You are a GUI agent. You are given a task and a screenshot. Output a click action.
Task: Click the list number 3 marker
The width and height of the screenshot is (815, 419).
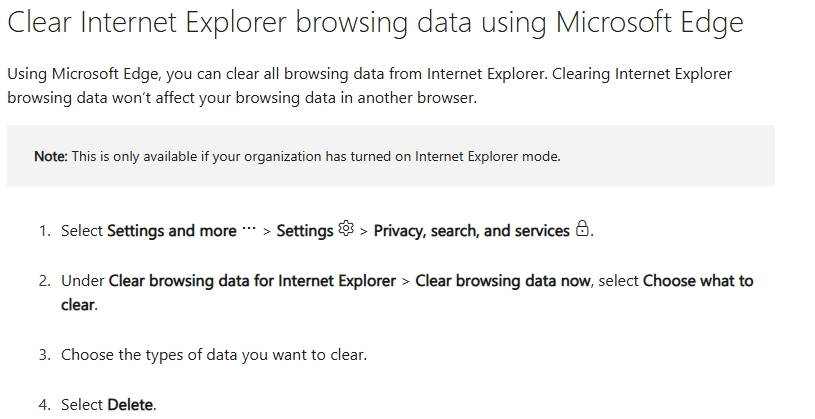45,355
